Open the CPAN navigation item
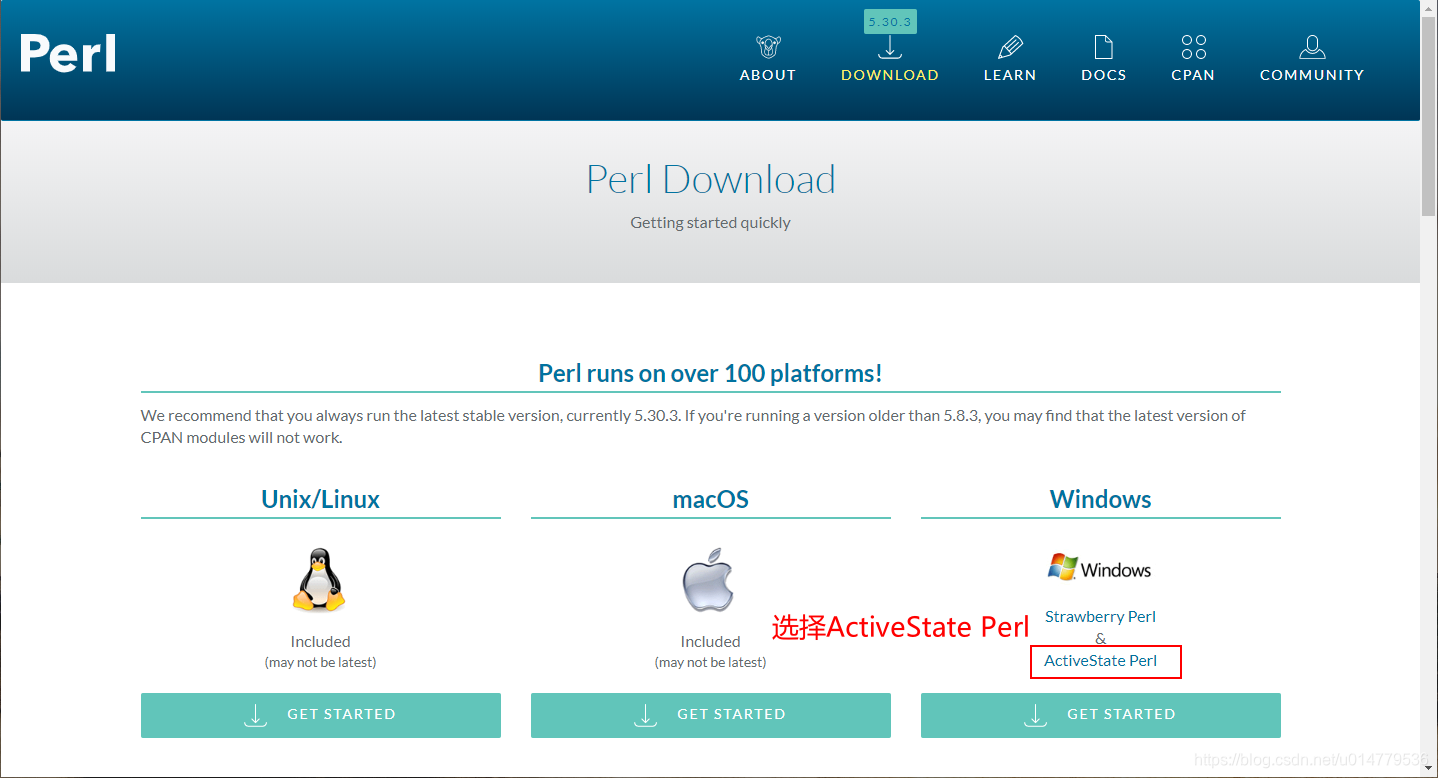 [x=1193, y=75]
